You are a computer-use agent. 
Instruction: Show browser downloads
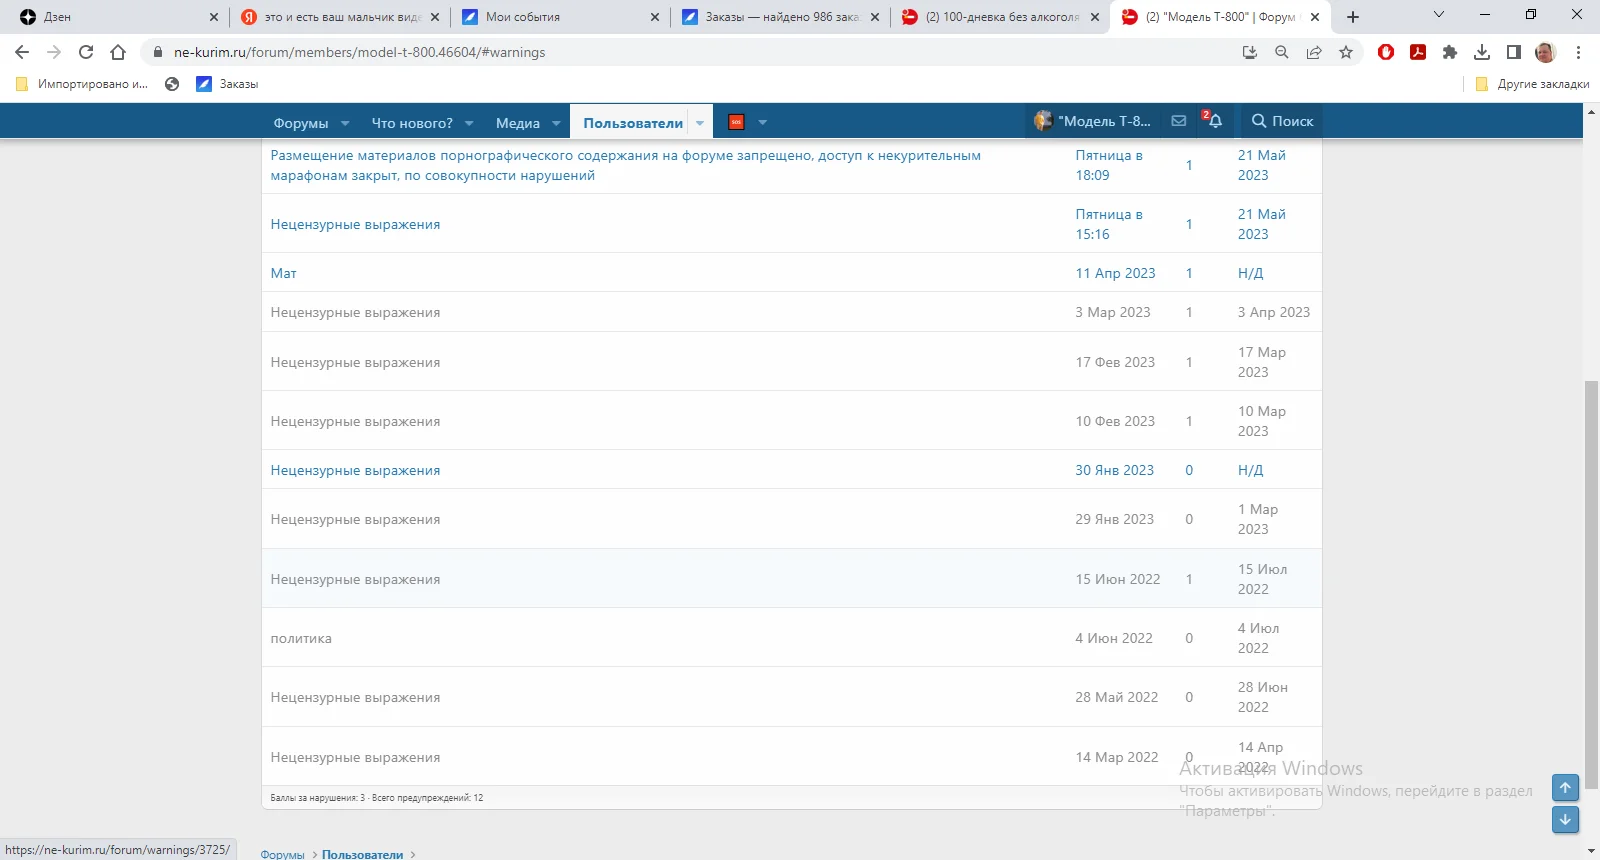click(1482, 52)
